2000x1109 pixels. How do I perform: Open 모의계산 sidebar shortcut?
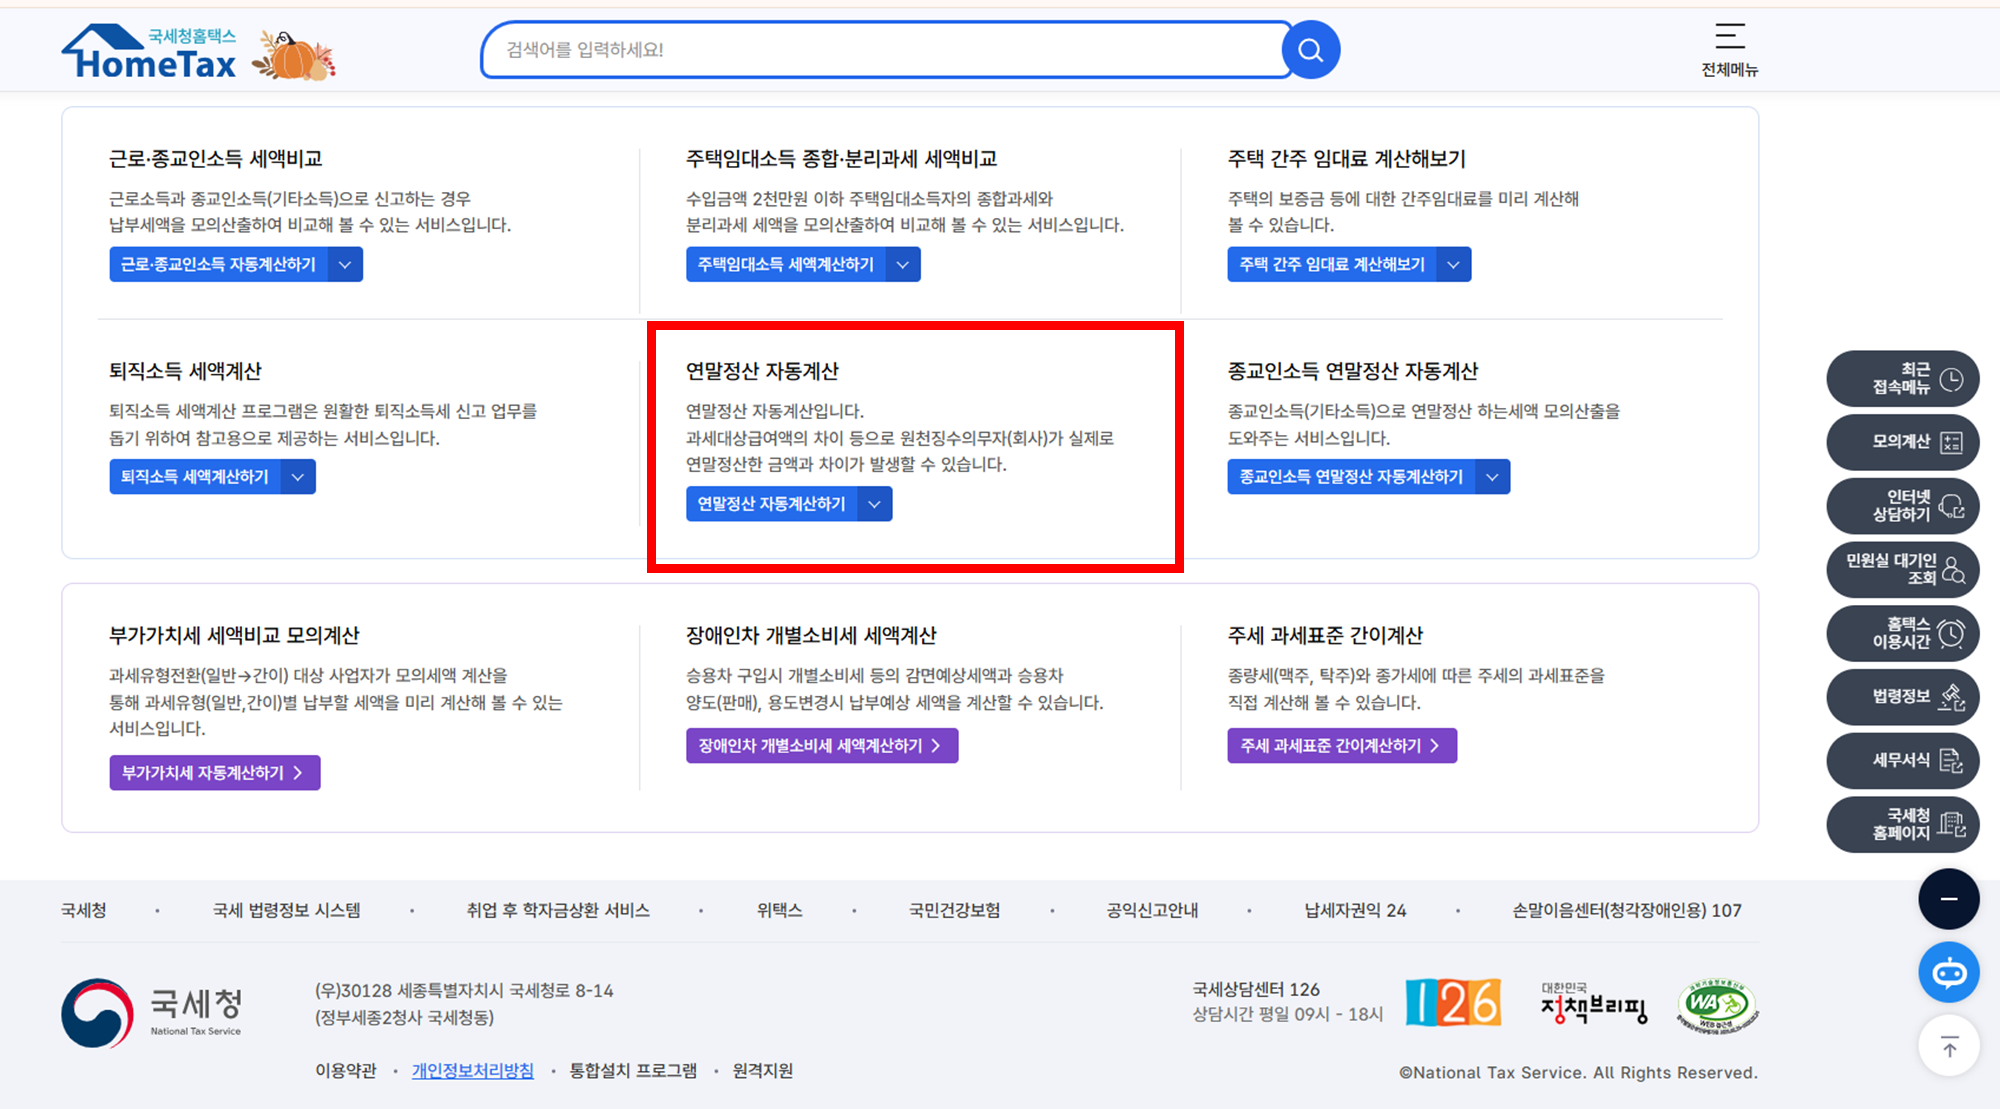click(x=1902, y=442)
